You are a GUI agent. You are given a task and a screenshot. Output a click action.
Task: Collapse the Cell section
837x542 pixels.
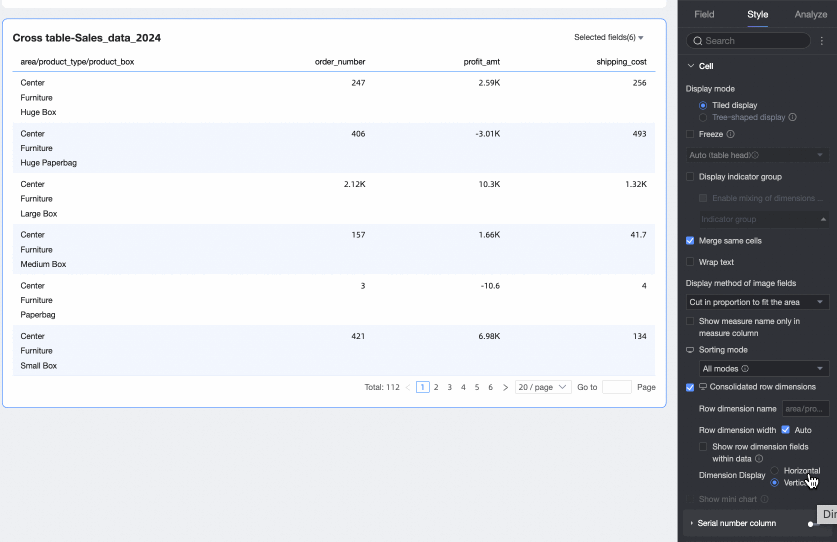(x=691, y=66)
